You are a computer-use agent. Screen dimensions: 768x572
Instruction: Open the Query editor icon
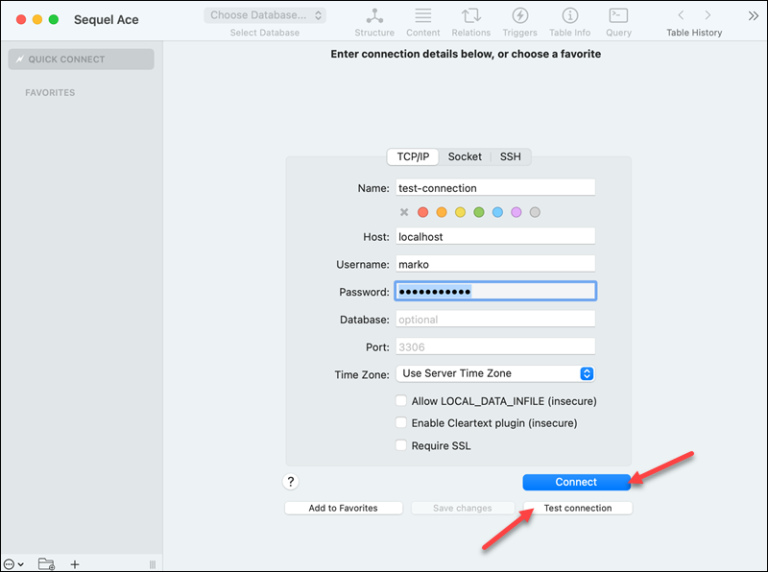coord(618,17)
